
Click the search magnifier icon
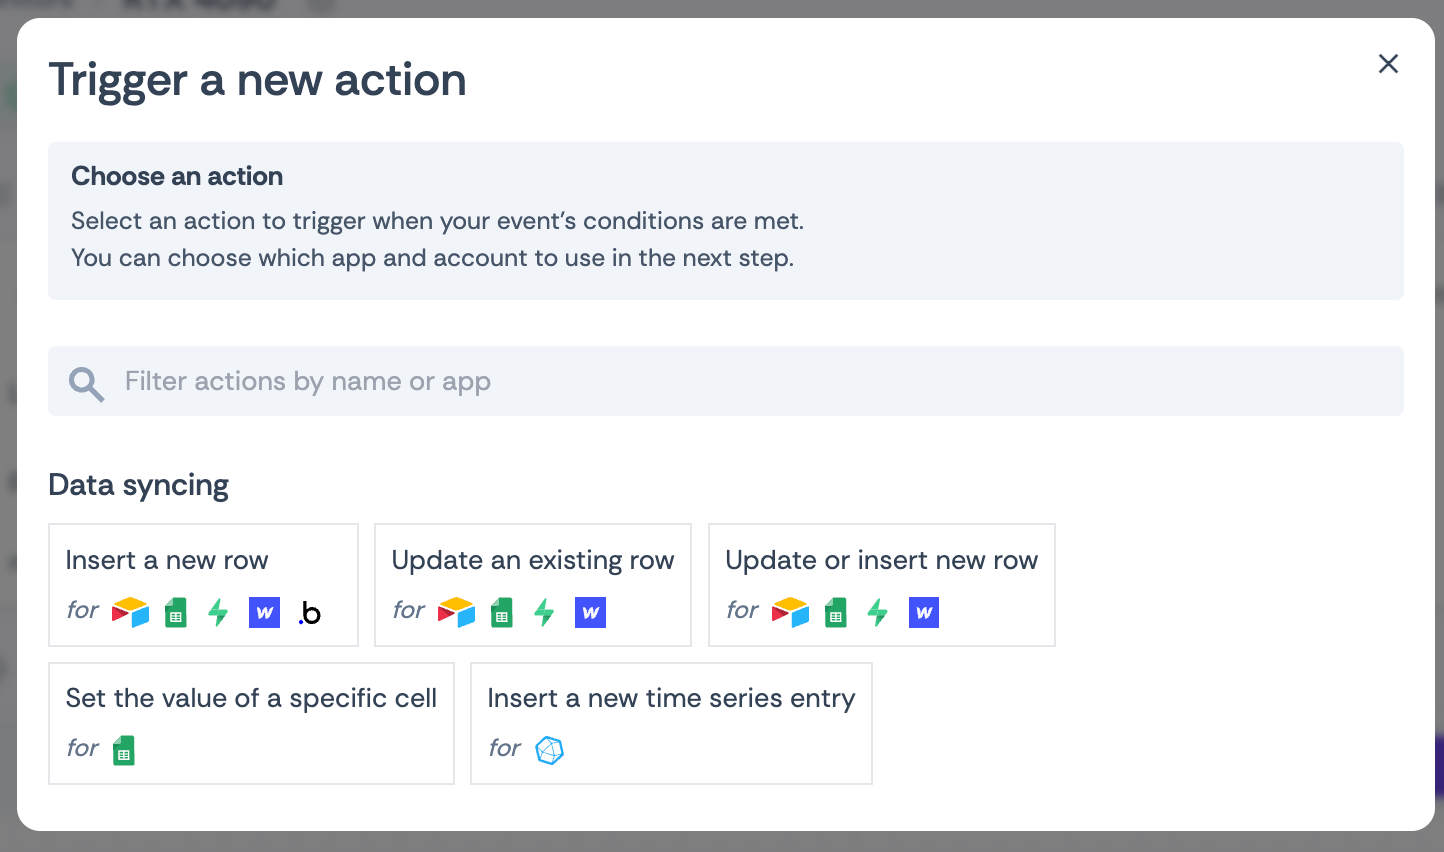86,383
